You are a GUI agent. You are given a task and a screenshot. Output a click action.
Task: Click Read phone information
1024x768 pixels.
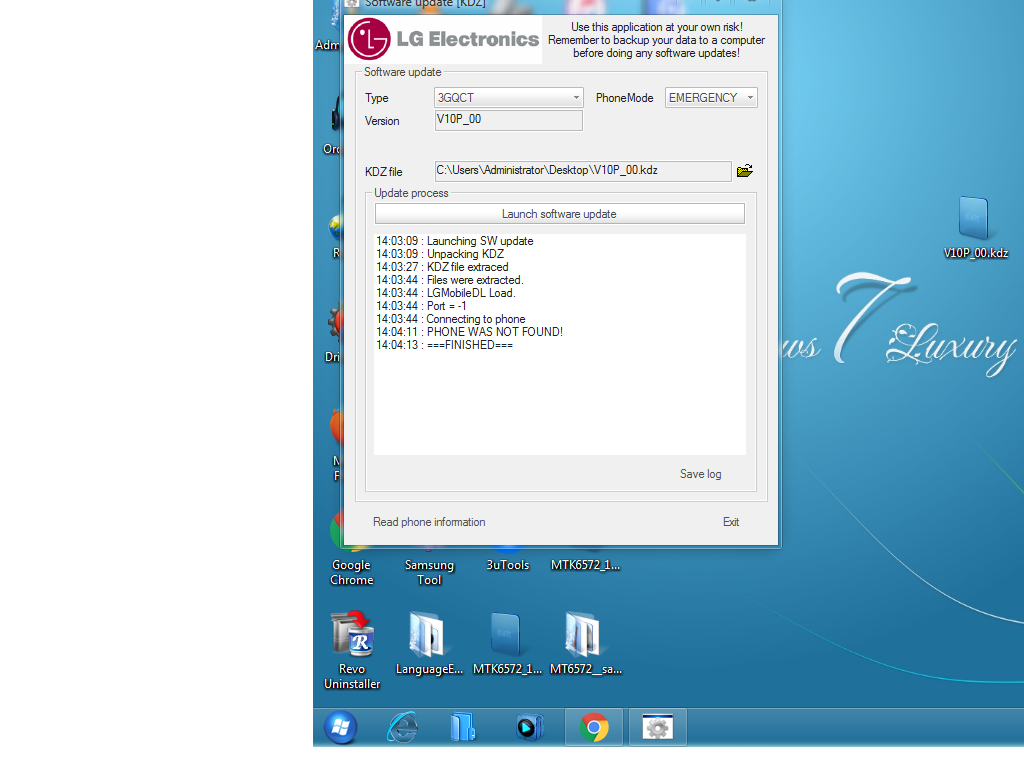click(x=429, y=522)
